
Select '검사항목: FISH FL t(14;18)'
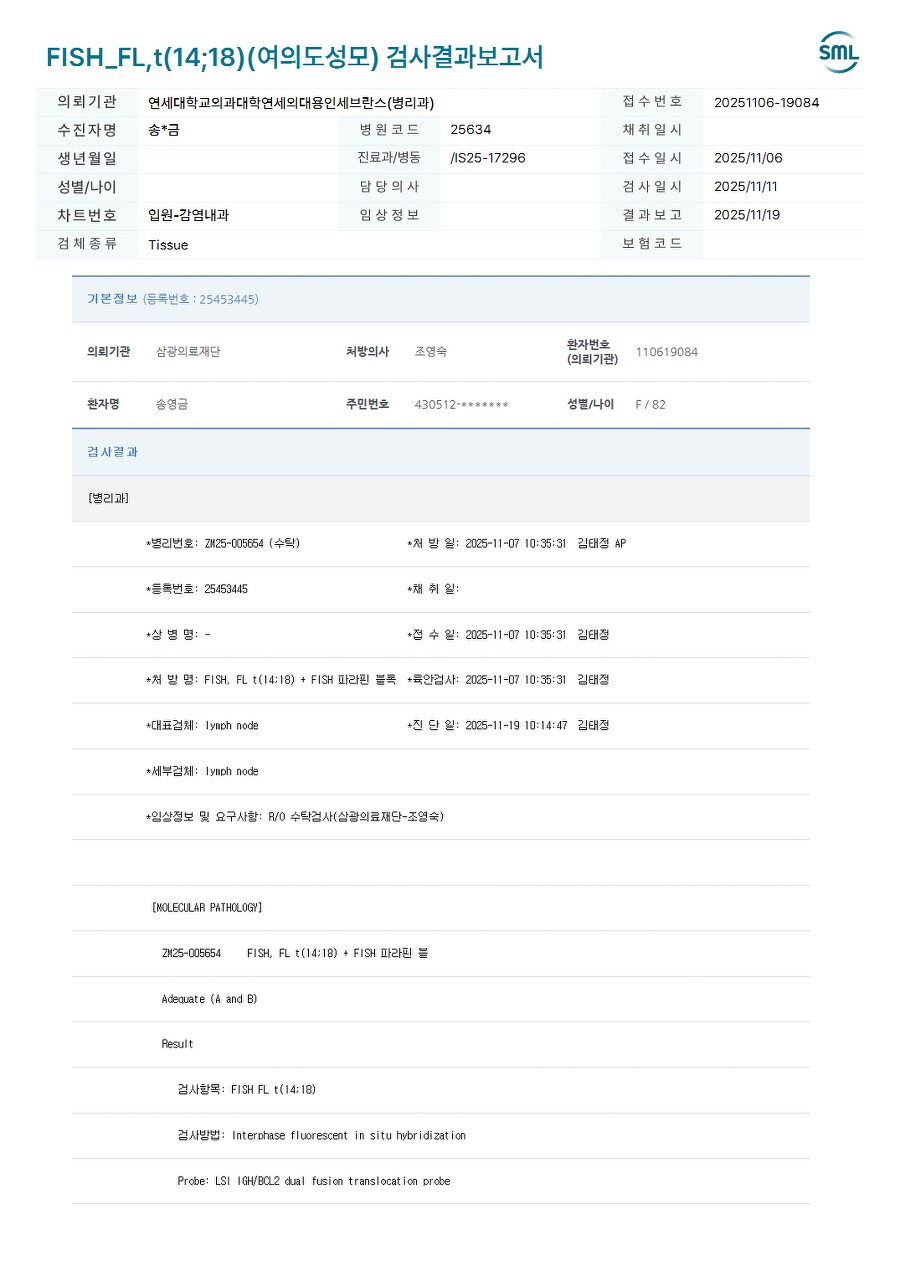pyautogui.click(x=247, y=1089)
